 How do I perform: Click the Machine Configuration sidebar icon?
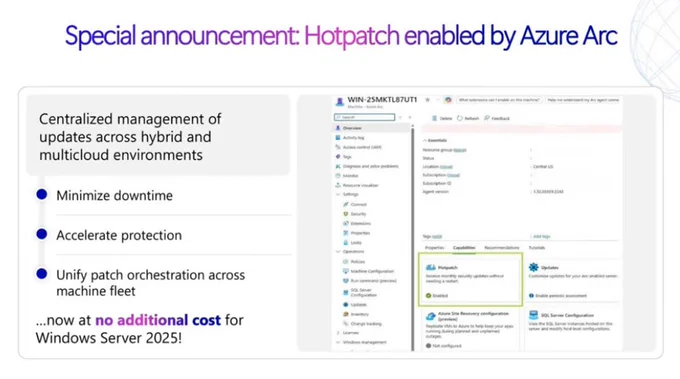346,271
